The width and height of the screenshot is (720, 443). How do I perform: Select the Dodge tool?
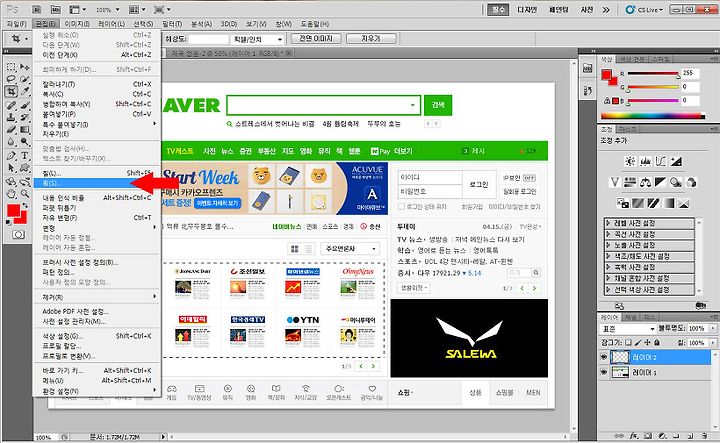[x=25, y=141]
